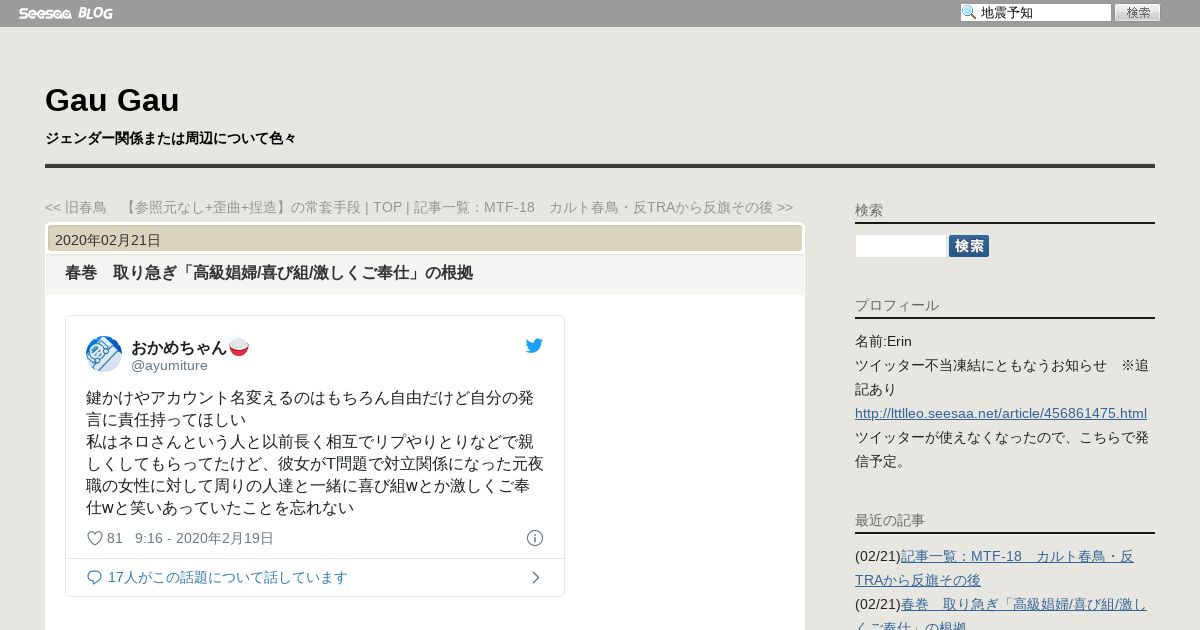Open tweet author name おかめちゃん

click(190, 347)
